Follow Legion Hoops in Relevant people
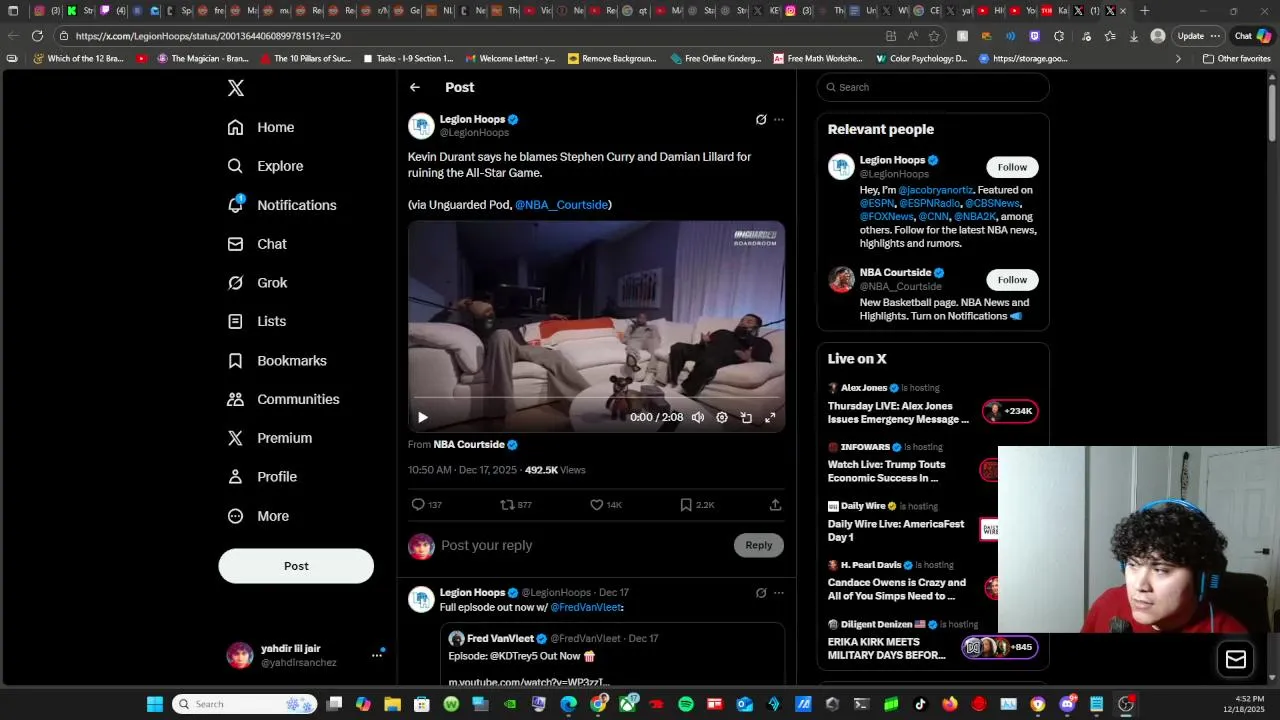This screenshot has height=720, width=1280. tap(1012, 167)
